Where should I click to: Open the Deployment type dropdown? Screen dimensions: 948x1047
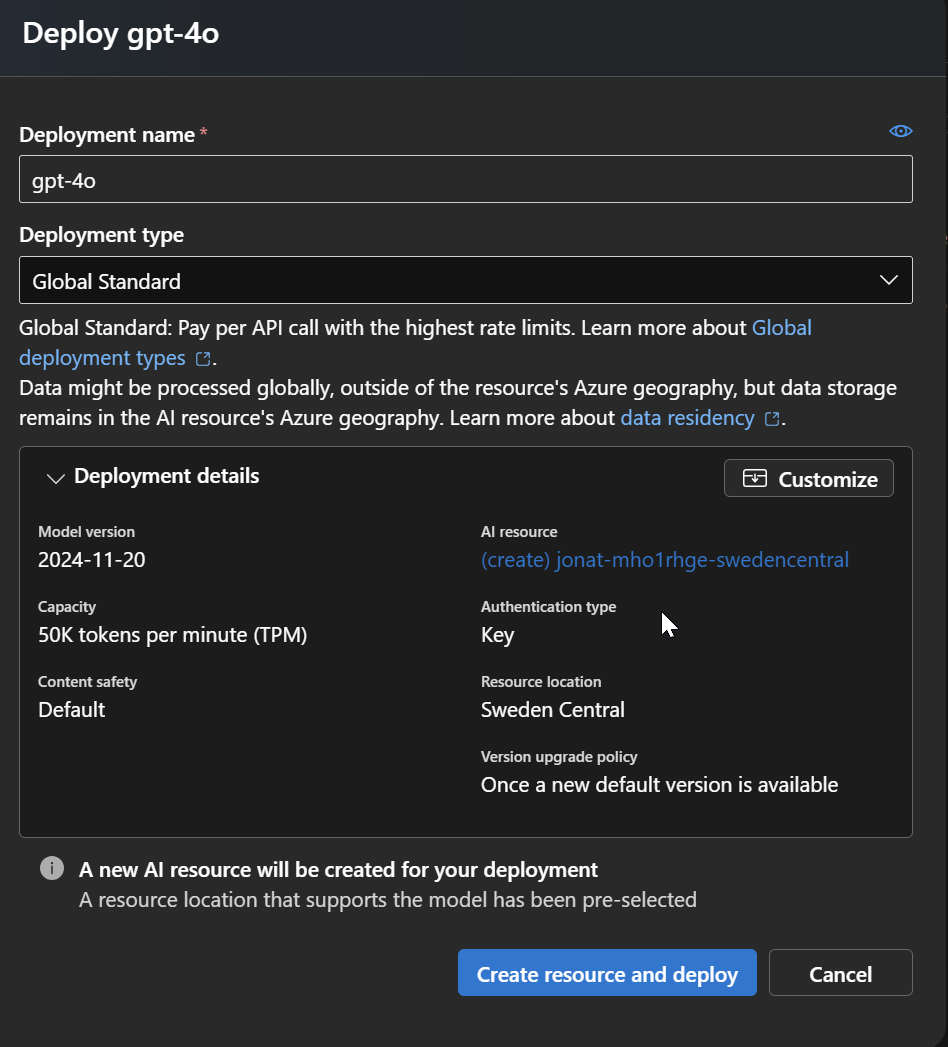pyautogui.click(x=465, y=280)
